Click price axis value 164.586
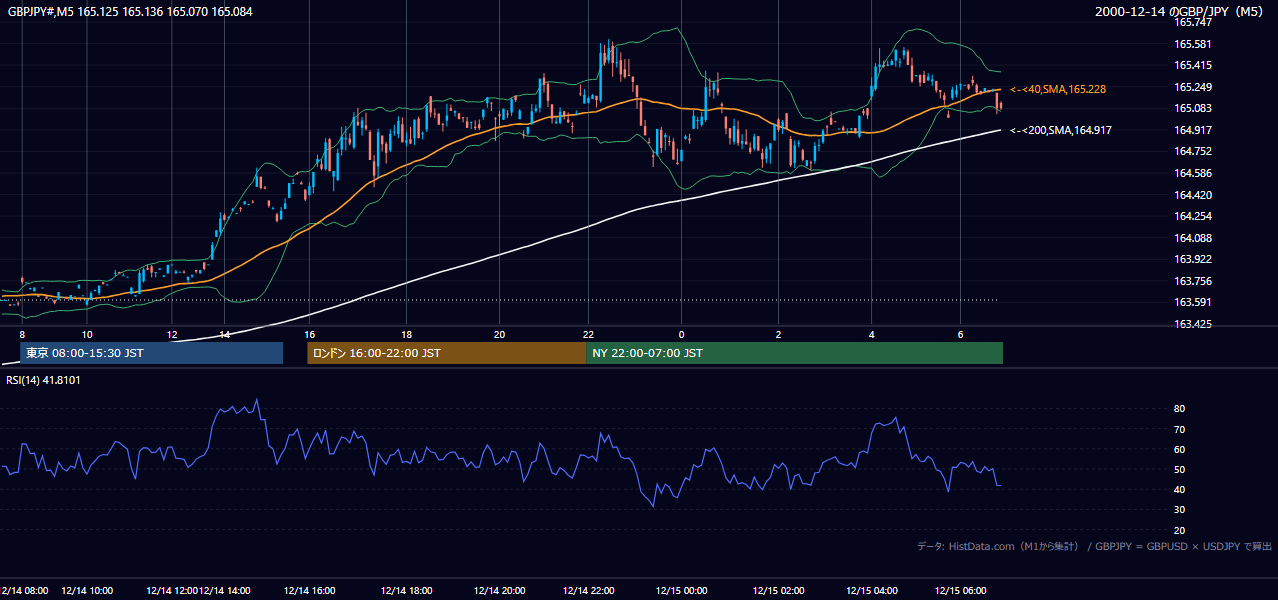 point(1192,173)
